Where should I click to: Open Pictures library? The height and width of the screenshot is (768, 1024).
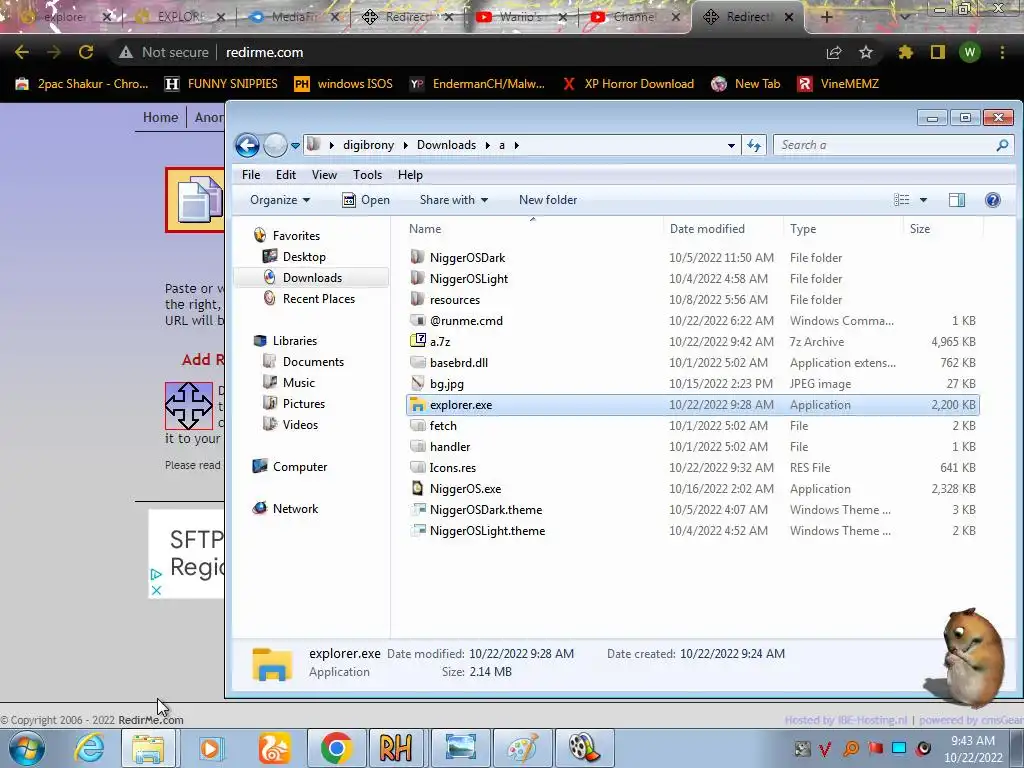pyautogui.click(x=304, y=404)
